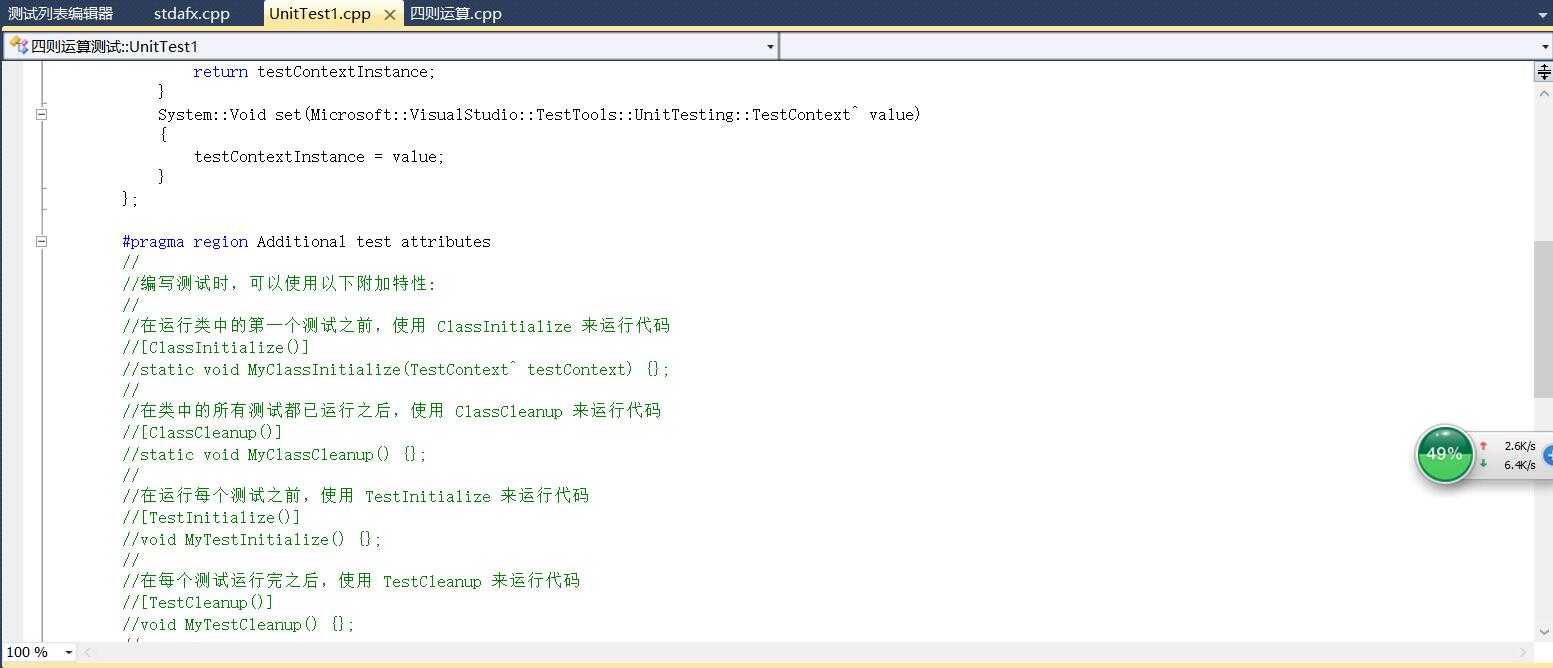The width and height of the screenshot is (1553, 668).
Task: Click the "System::Void set" declaration line
Action: tap(539, 114)
